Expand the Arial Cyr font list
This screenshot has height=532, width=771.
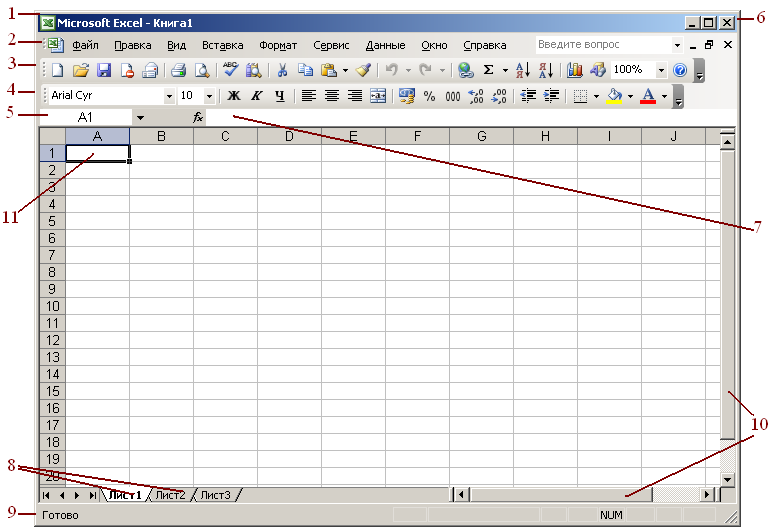169,96
